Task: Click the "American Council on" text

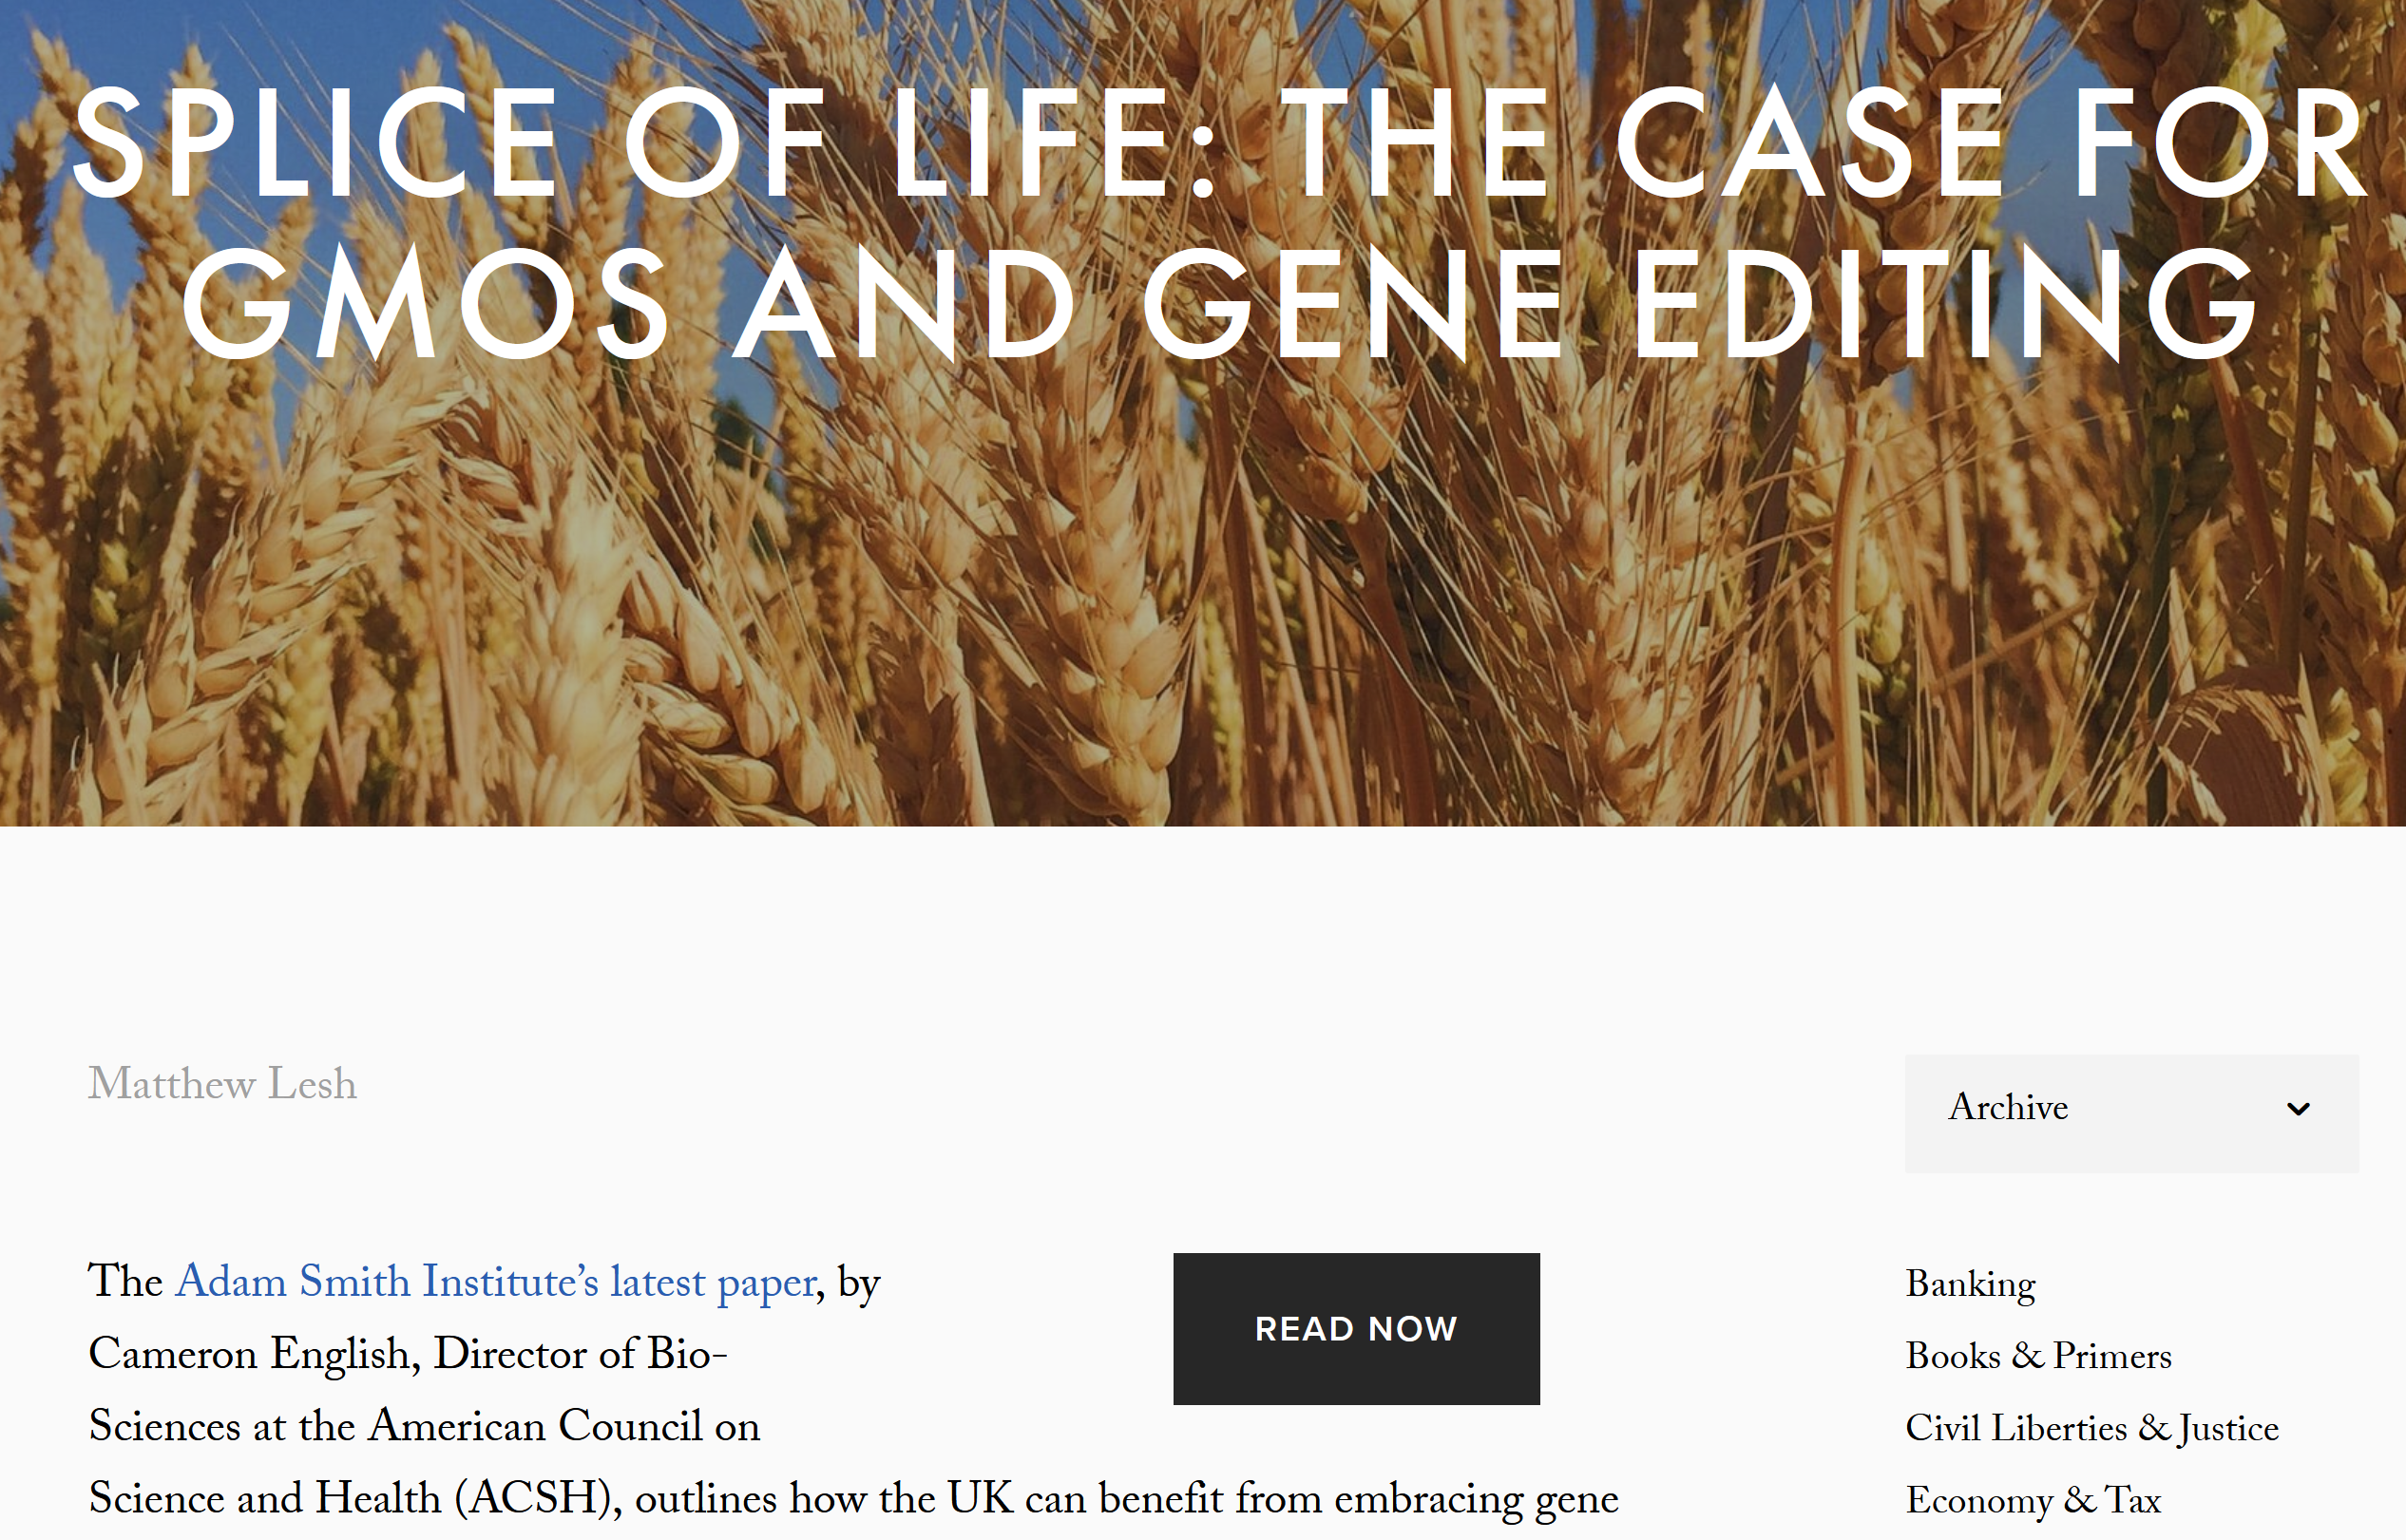Action: [x=564, y=1427]
